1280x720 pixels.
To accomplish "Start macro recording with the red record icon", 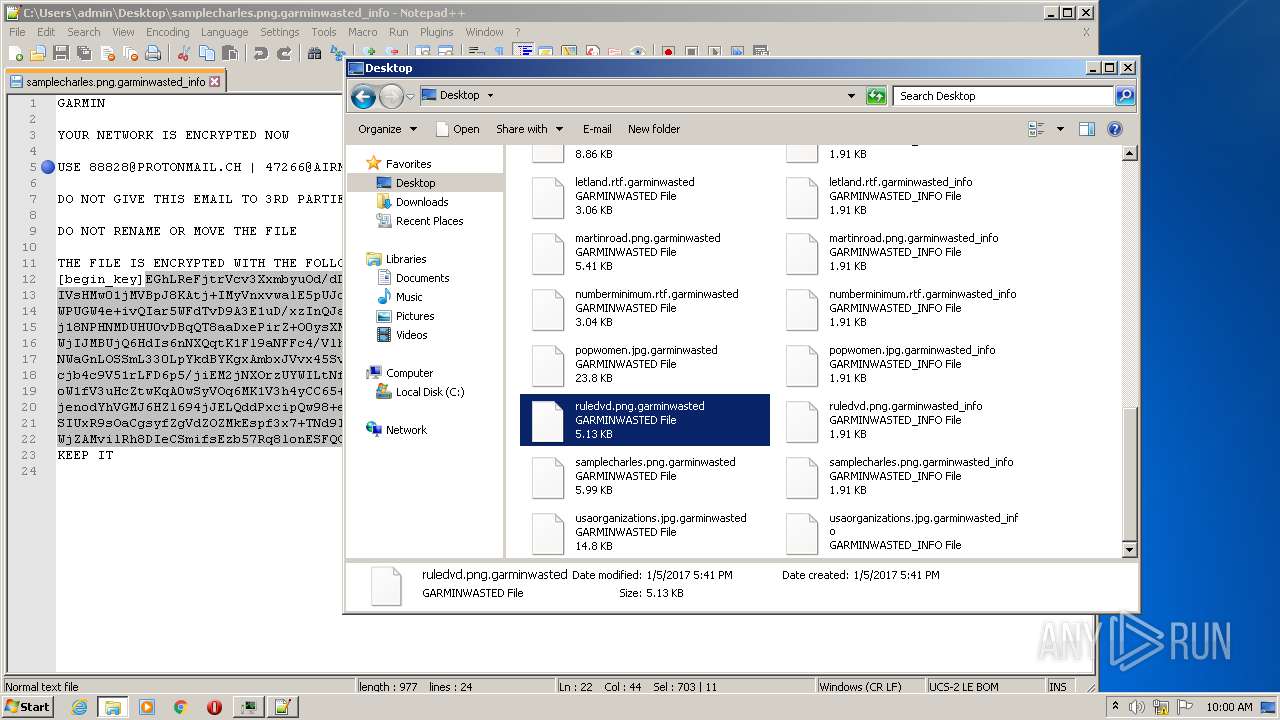I will pos(668,53).
